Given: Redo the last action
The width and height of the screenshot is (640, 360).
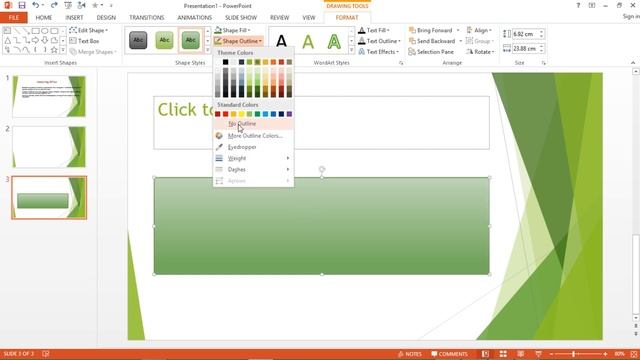Looking at the screenshot, I should (54, 5).
